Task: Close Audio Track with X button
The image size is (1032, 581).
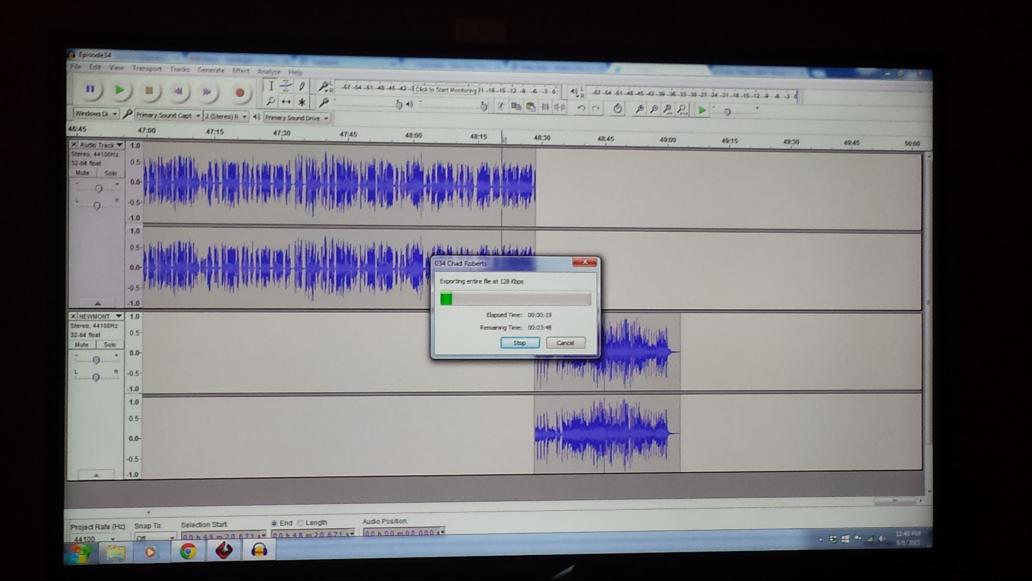Action: point(74,144)
